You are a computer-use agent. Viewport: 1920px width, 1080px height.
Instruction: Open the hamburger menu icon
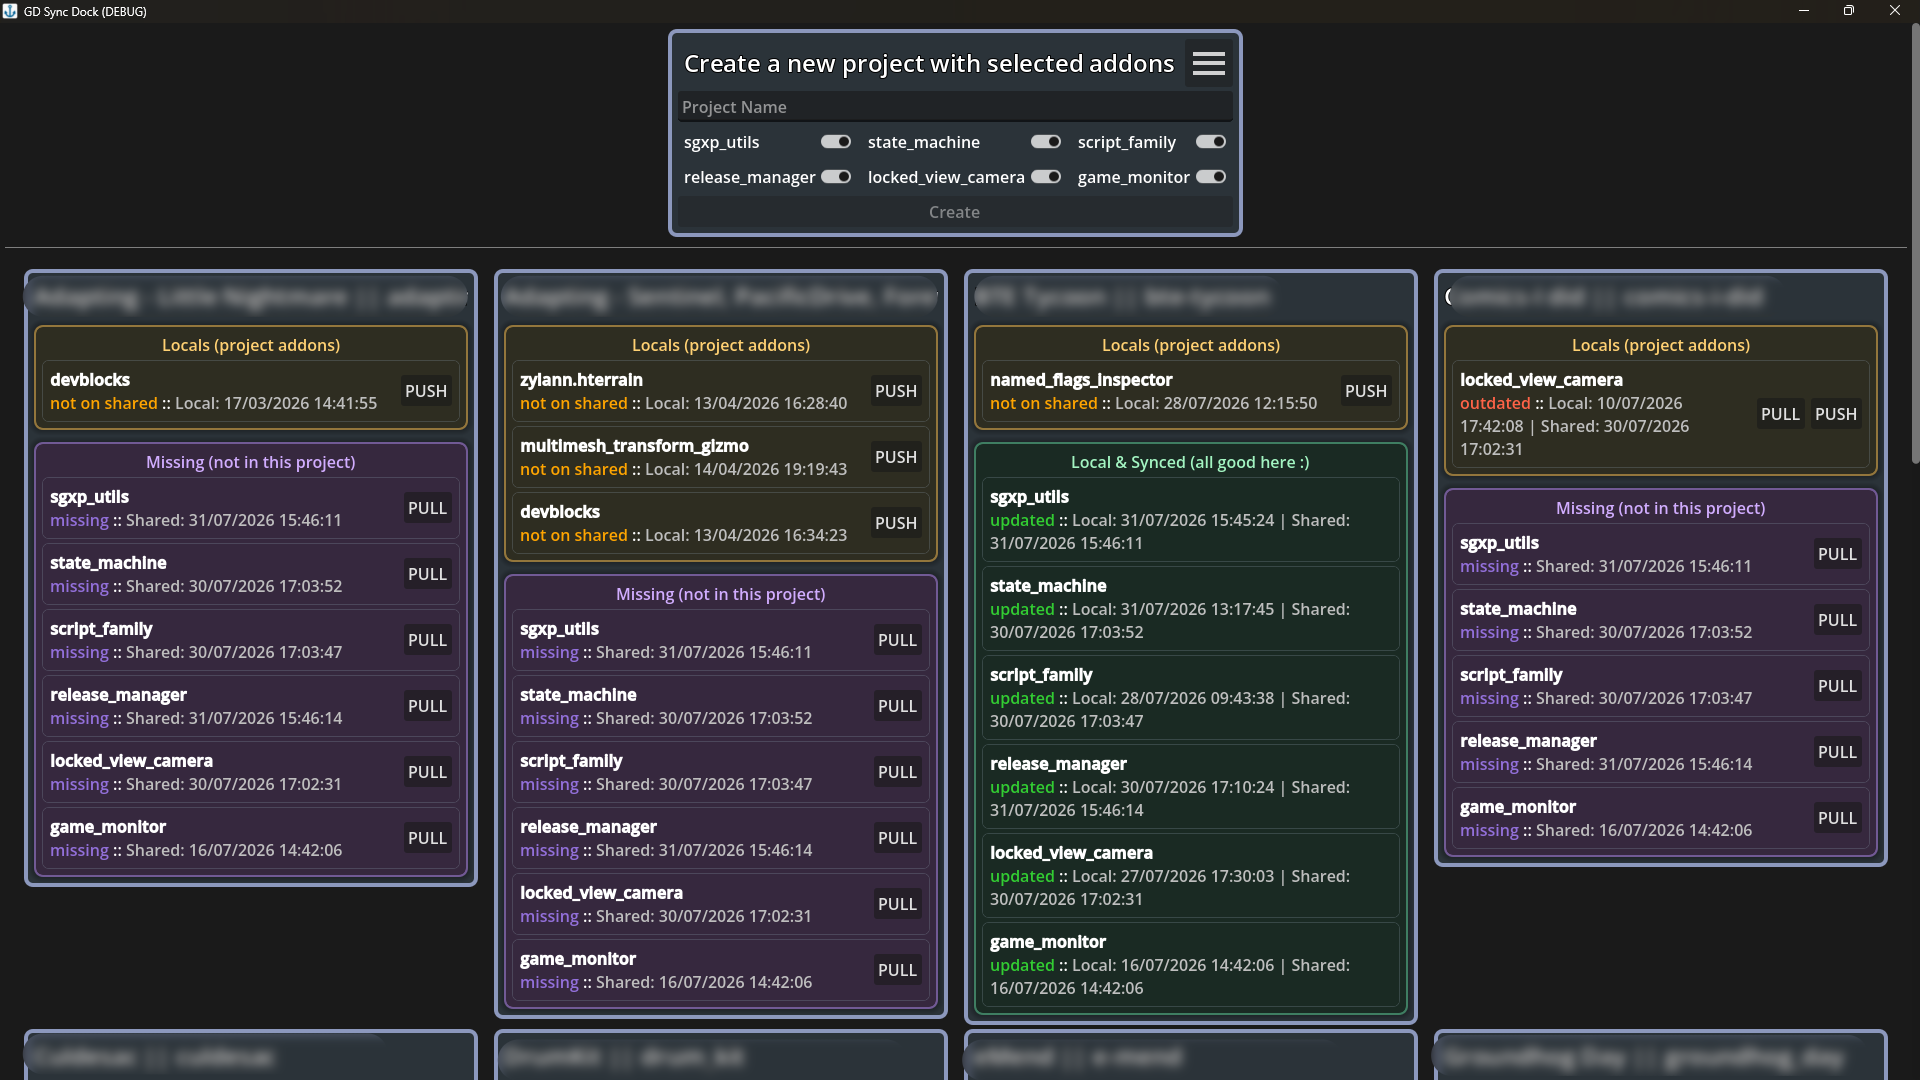pyautogui.click(x=1208, y=63)
